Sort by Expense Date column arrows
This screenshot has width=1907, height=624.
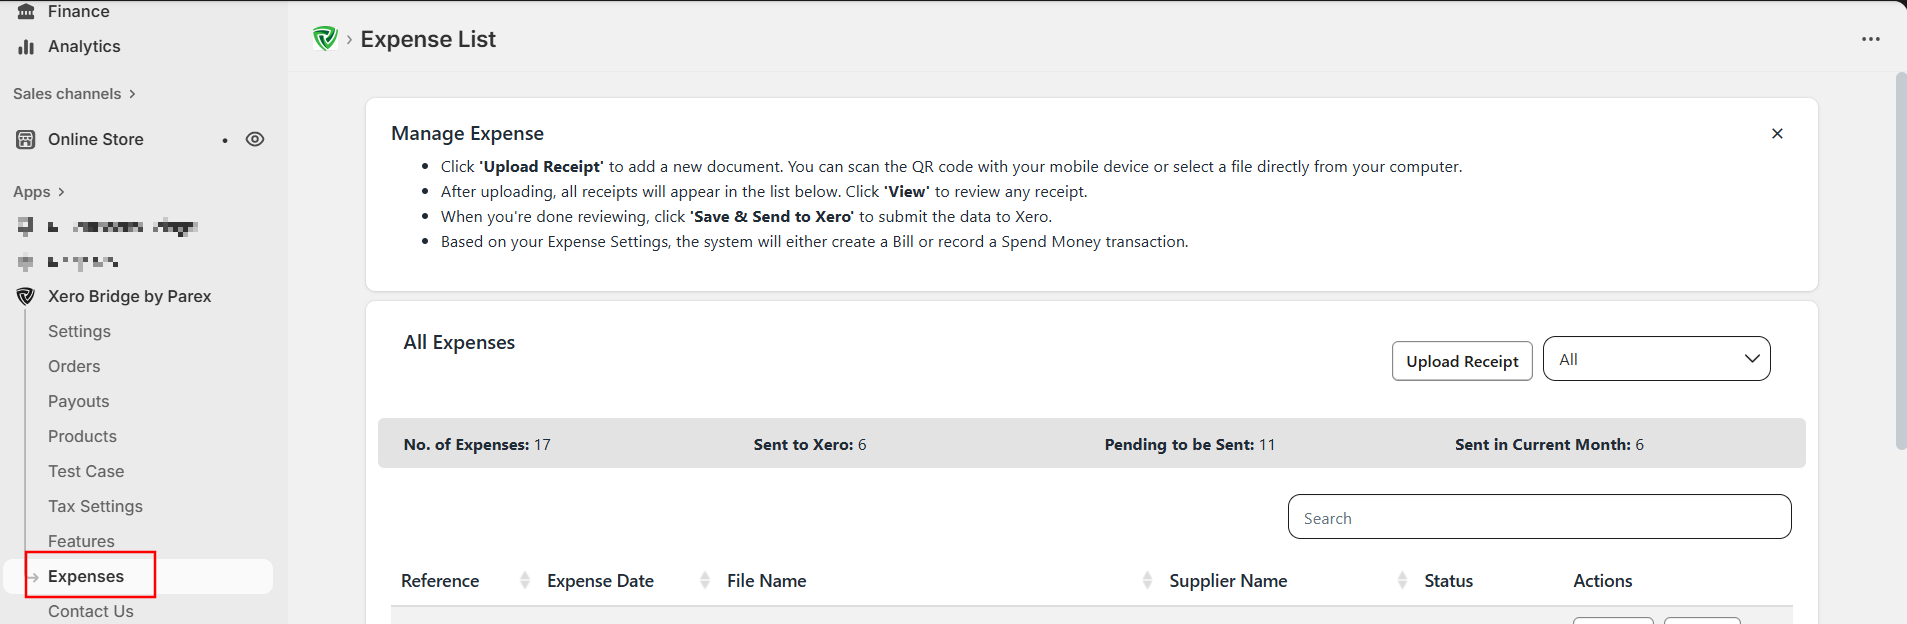[x=705, y=581]
